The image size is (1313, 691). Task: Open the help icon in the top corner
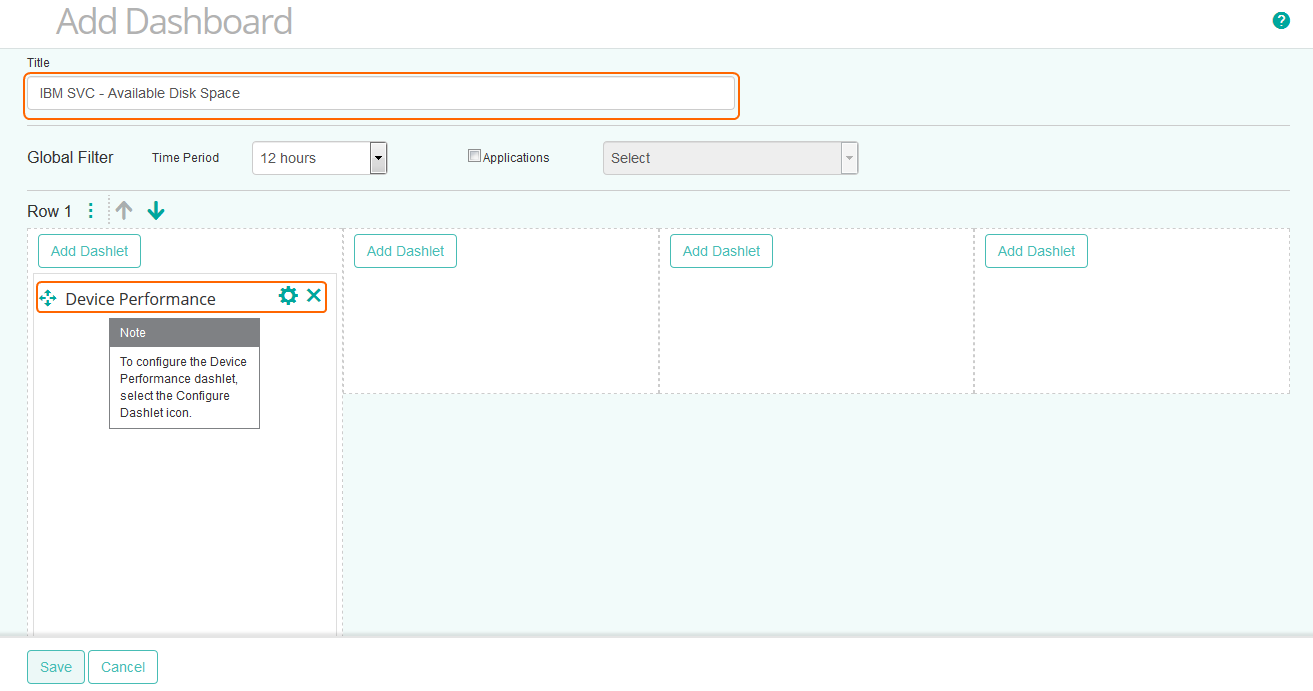pyautogui.click(x=1281, y=20)
